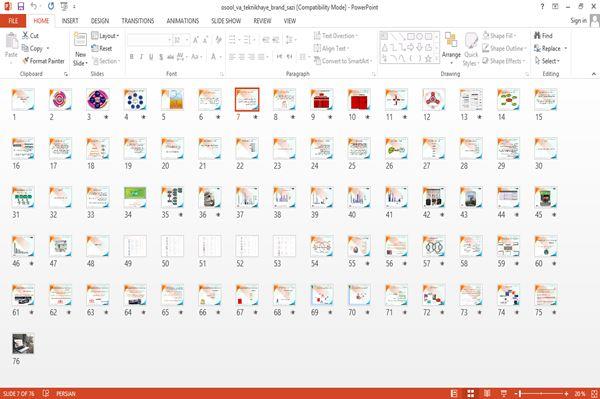Clear all text formatting
The height and width of the screenshot is (399, 600).
(x=218, y=40)
